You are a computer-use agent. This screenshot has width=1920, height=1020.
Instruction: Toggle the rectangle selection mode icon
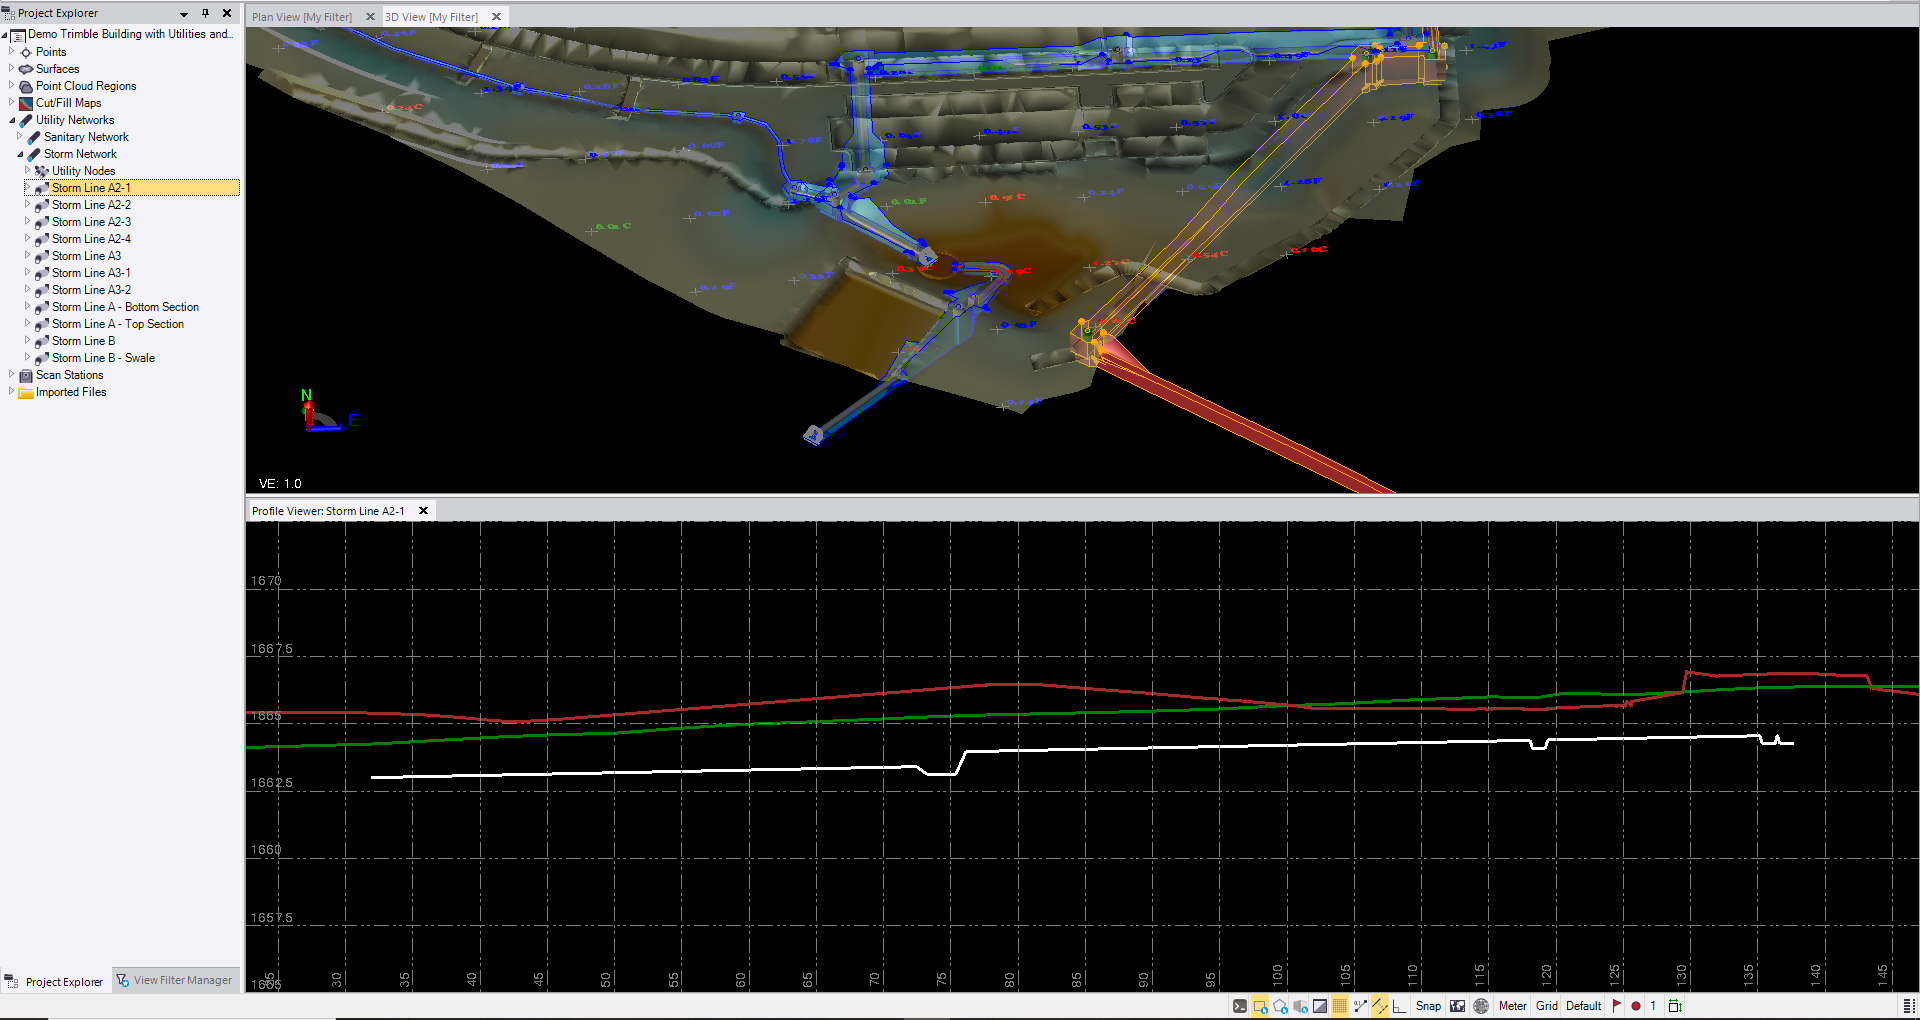1260,1006
